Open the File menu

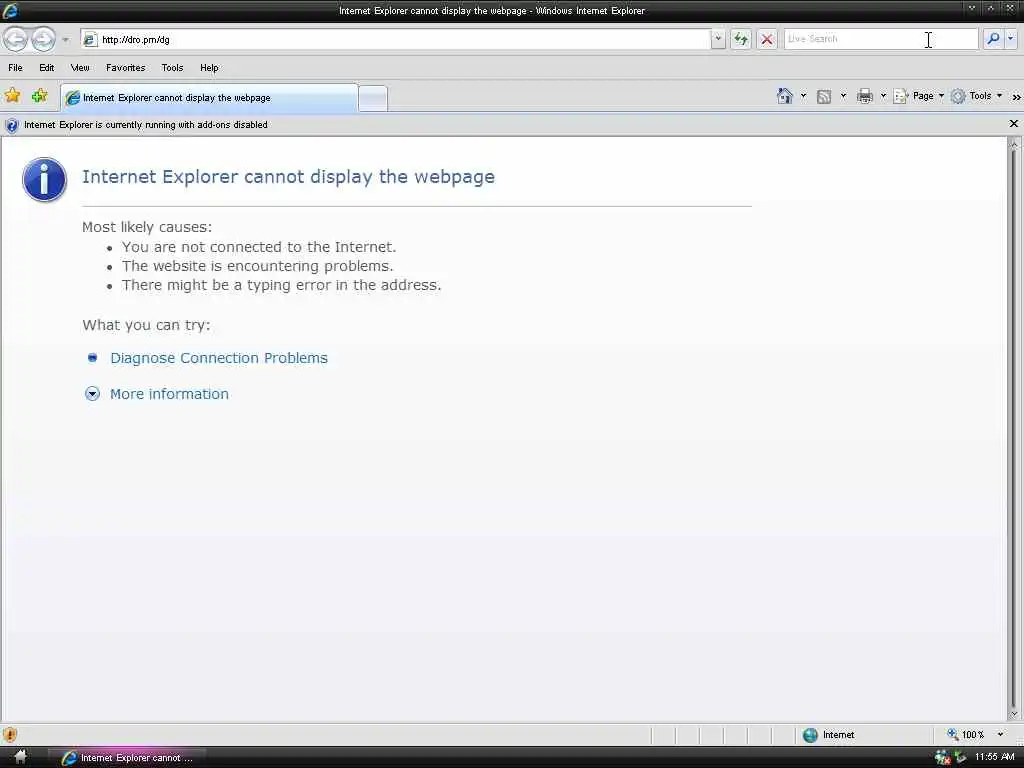tap(15, 67)
